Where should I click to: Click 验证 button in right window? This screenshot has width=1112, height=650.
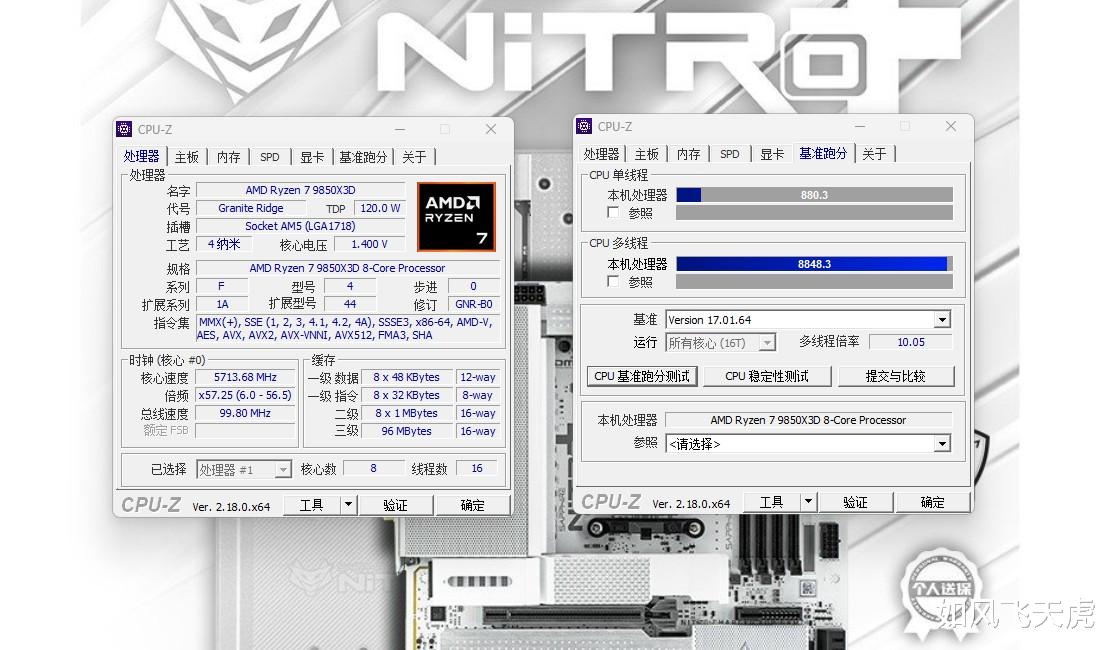pos(855,502)
